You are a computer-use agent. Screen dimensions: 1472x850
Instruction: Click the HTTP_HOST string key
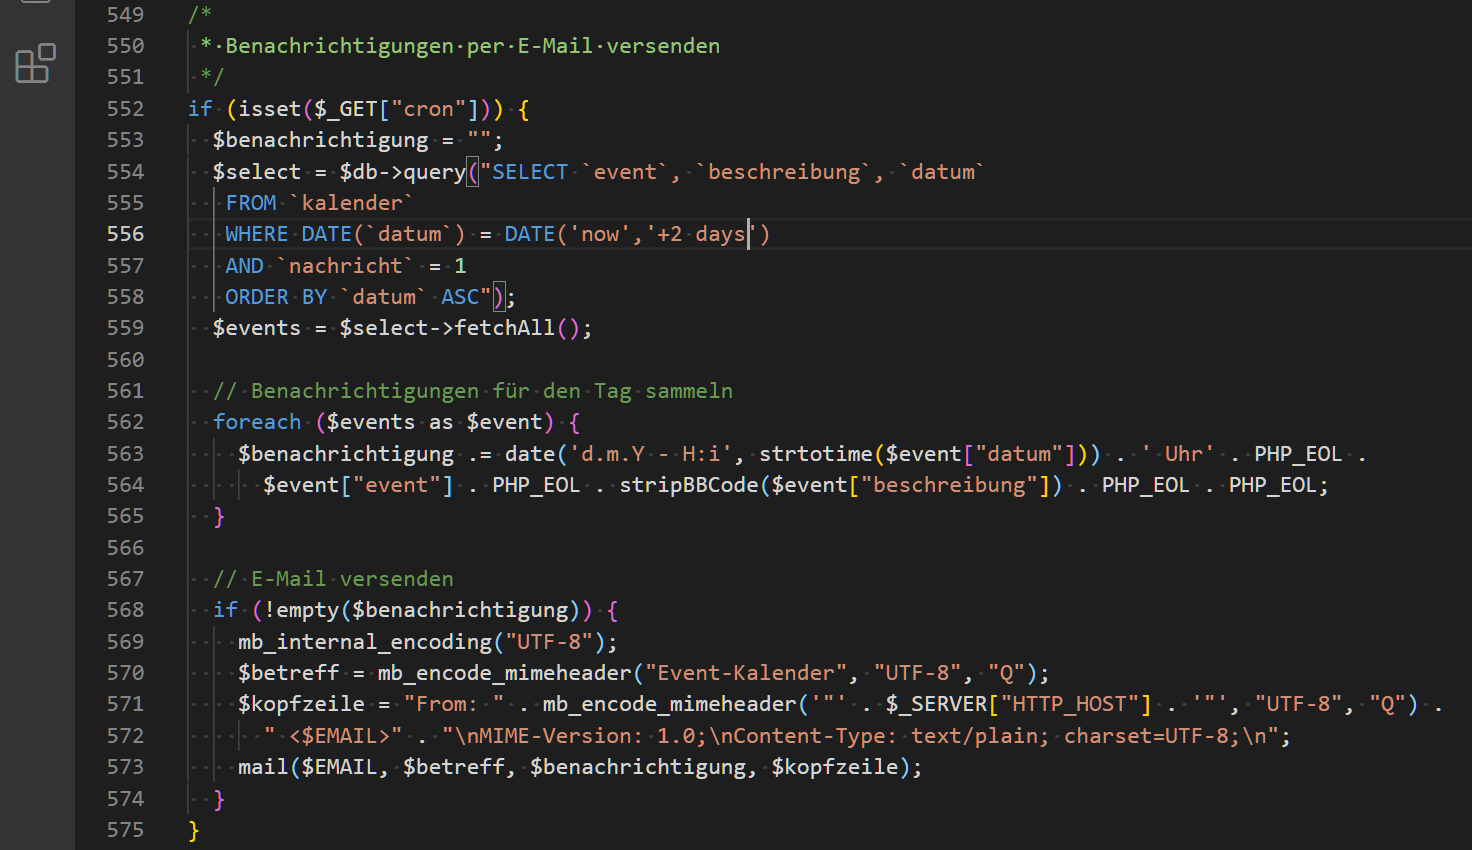click(1075, 704)
